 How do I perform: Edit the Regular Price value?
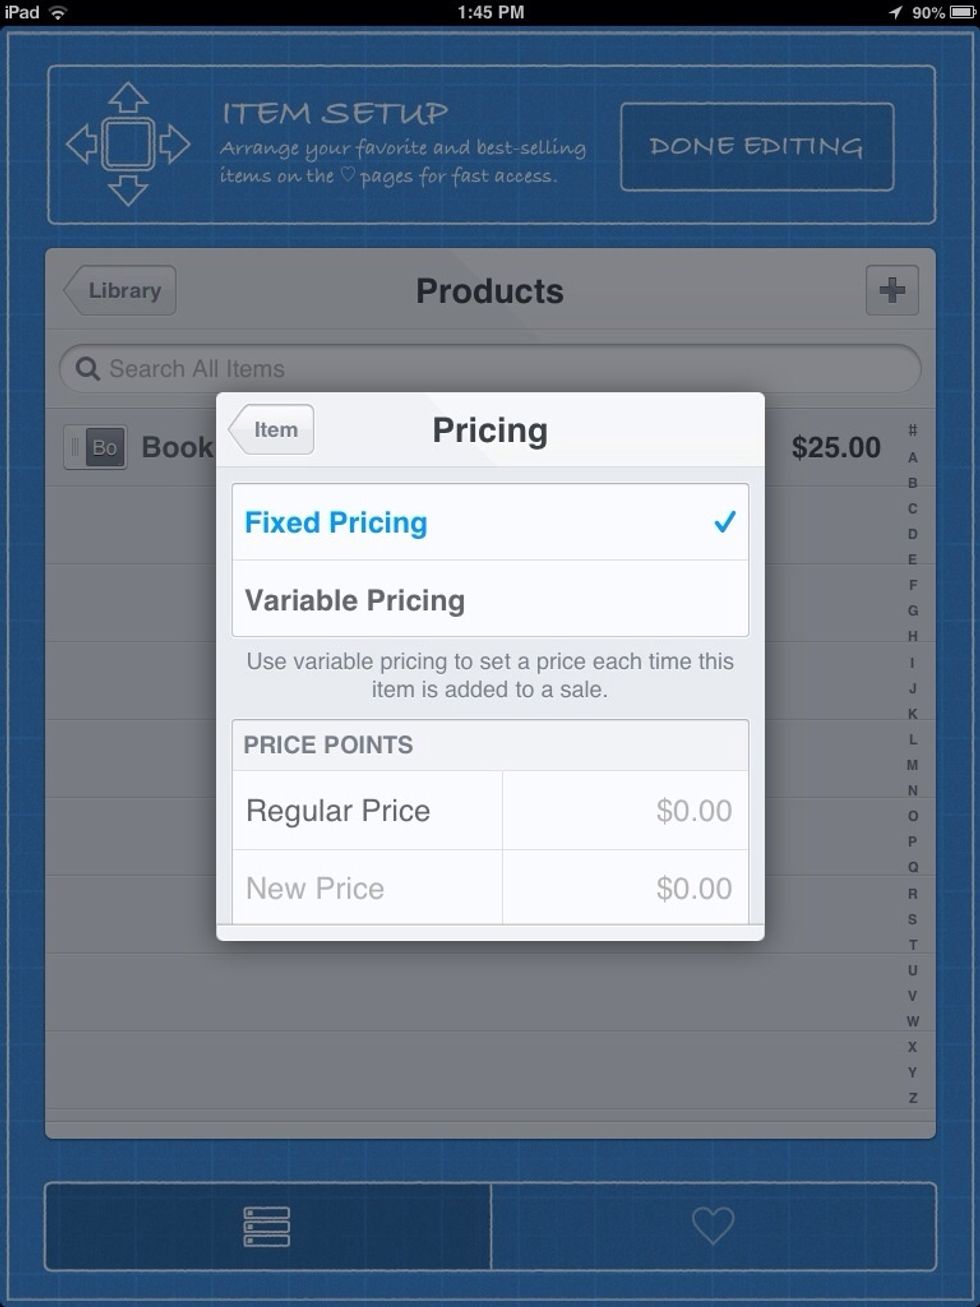pyautogui.click(x=625, y=811)
